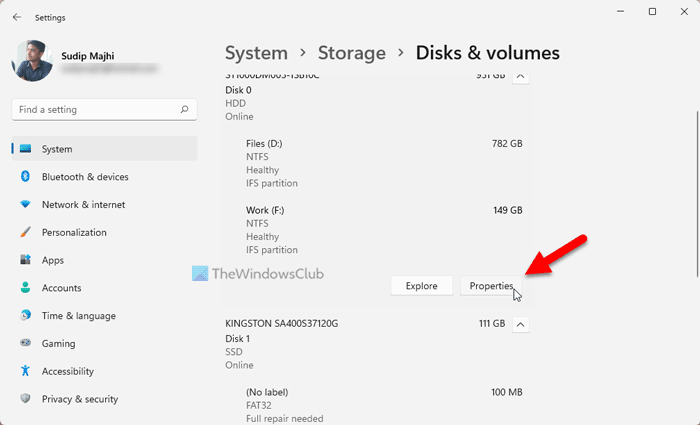This screenshot has height=425, width=700.
Task: Collapse the KINGSTON Disk 1 section
Action: 519,324
